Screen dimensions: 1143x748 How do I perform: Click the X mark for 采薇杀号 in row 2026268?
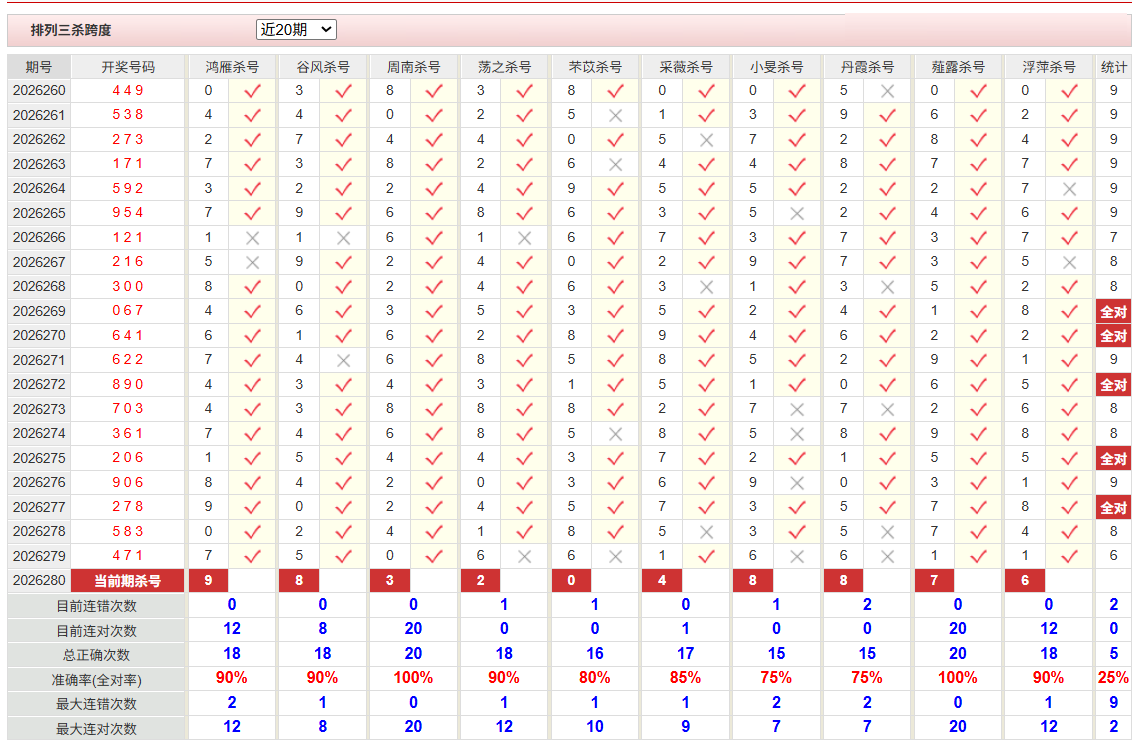pyautogui.click(x=706, y=287)
